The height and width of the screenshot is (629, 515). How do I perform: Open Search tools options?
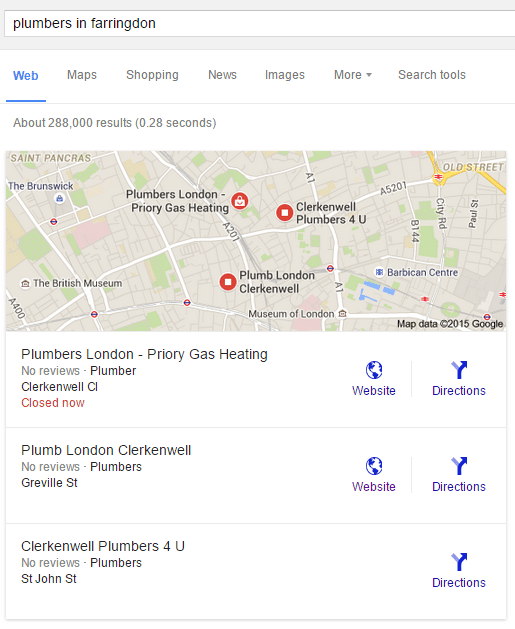(x=432, y=75)
